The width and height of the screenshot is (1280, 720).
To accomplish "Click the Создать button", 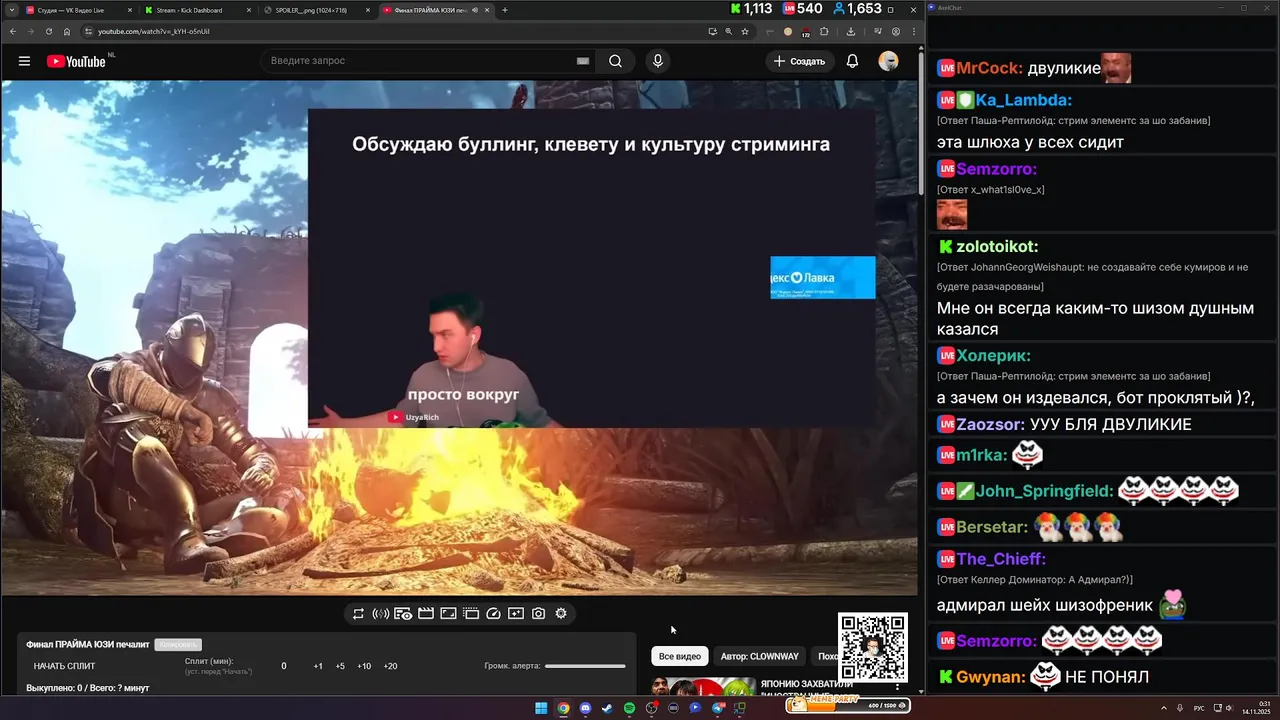I will [x=799, y=61].
